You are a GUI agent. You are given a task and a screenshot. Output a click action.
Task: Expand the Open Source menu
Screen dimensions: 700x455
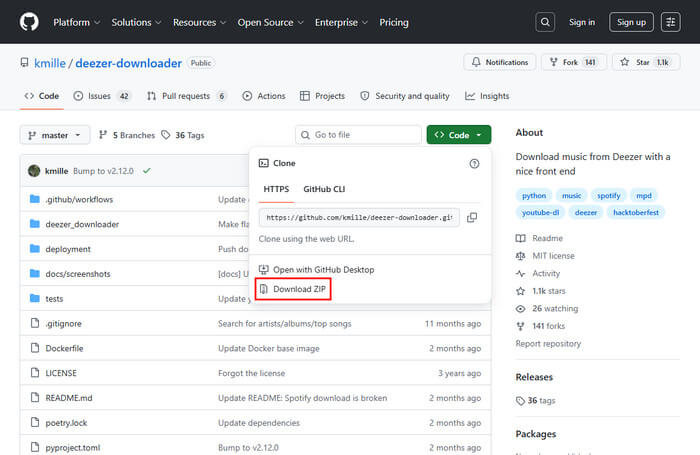coord(270,22)
